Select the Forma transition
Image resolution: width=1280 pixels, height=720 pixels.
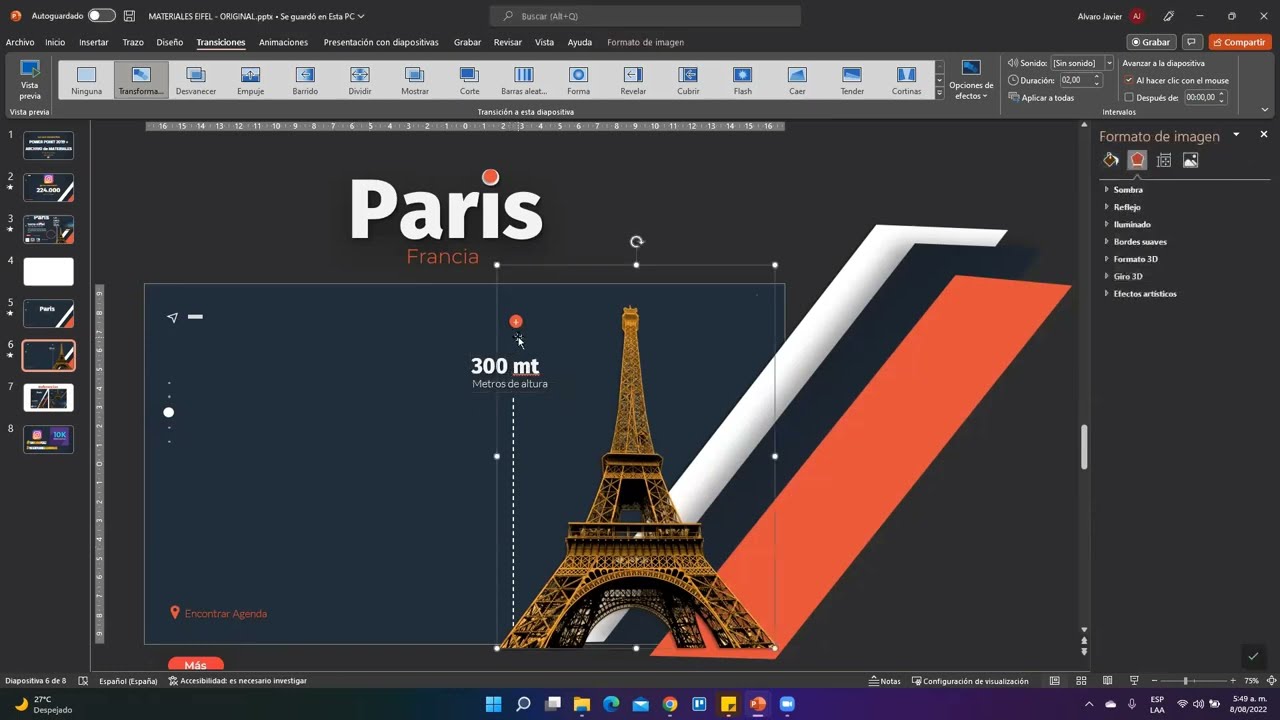[578, 80]
